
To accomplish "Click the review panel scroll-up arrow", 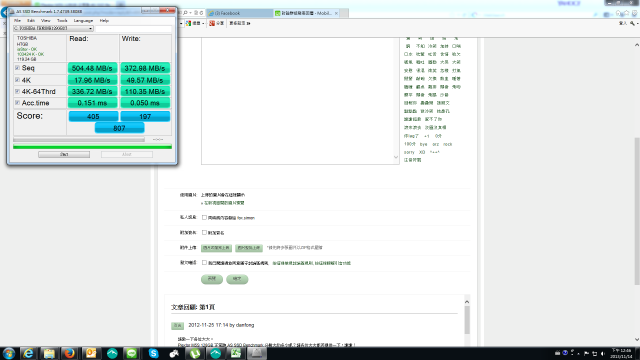I will [x=467, y=301].
